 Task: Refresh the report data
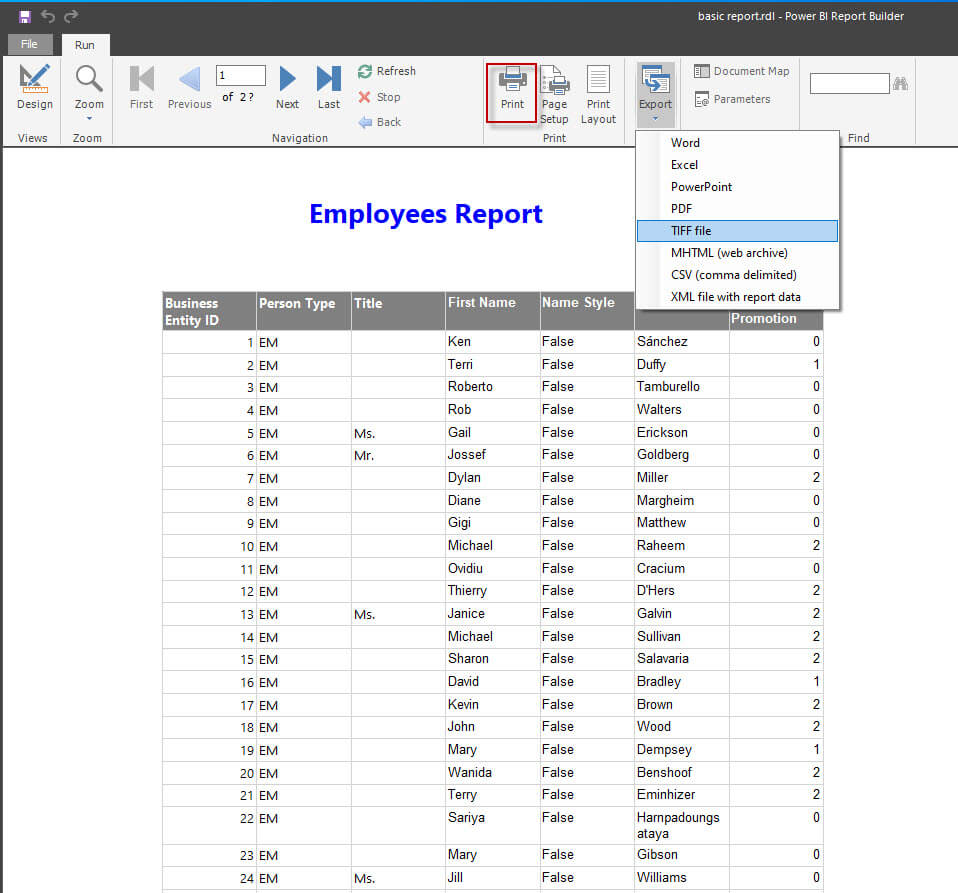click(x=386, y=71)
